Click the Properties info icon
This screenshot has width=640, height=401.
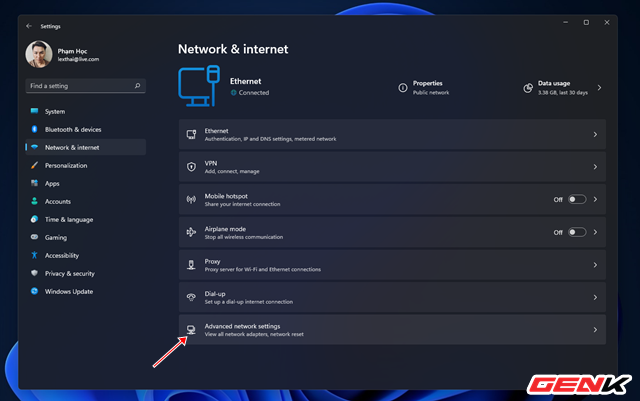[402, 87]
